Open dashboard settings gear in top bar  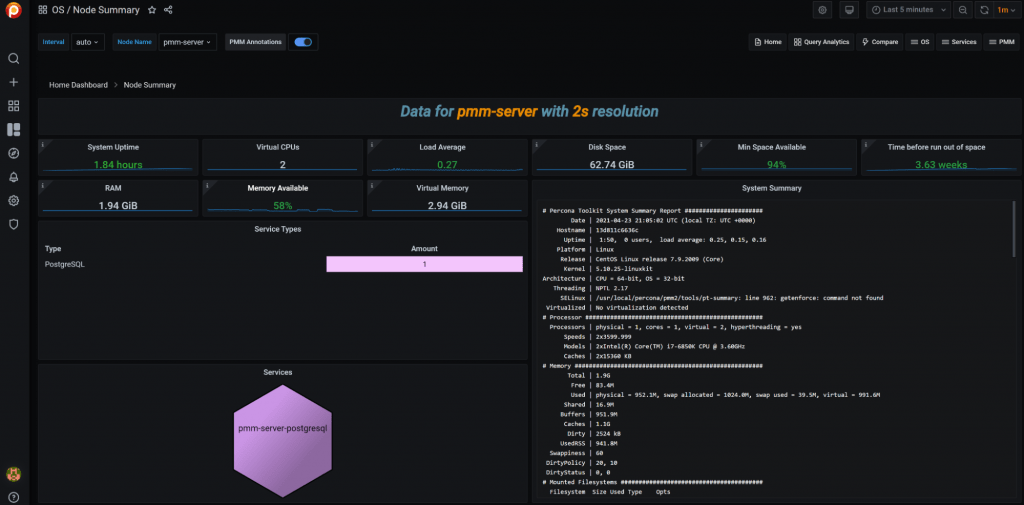(x=822, y=10)
